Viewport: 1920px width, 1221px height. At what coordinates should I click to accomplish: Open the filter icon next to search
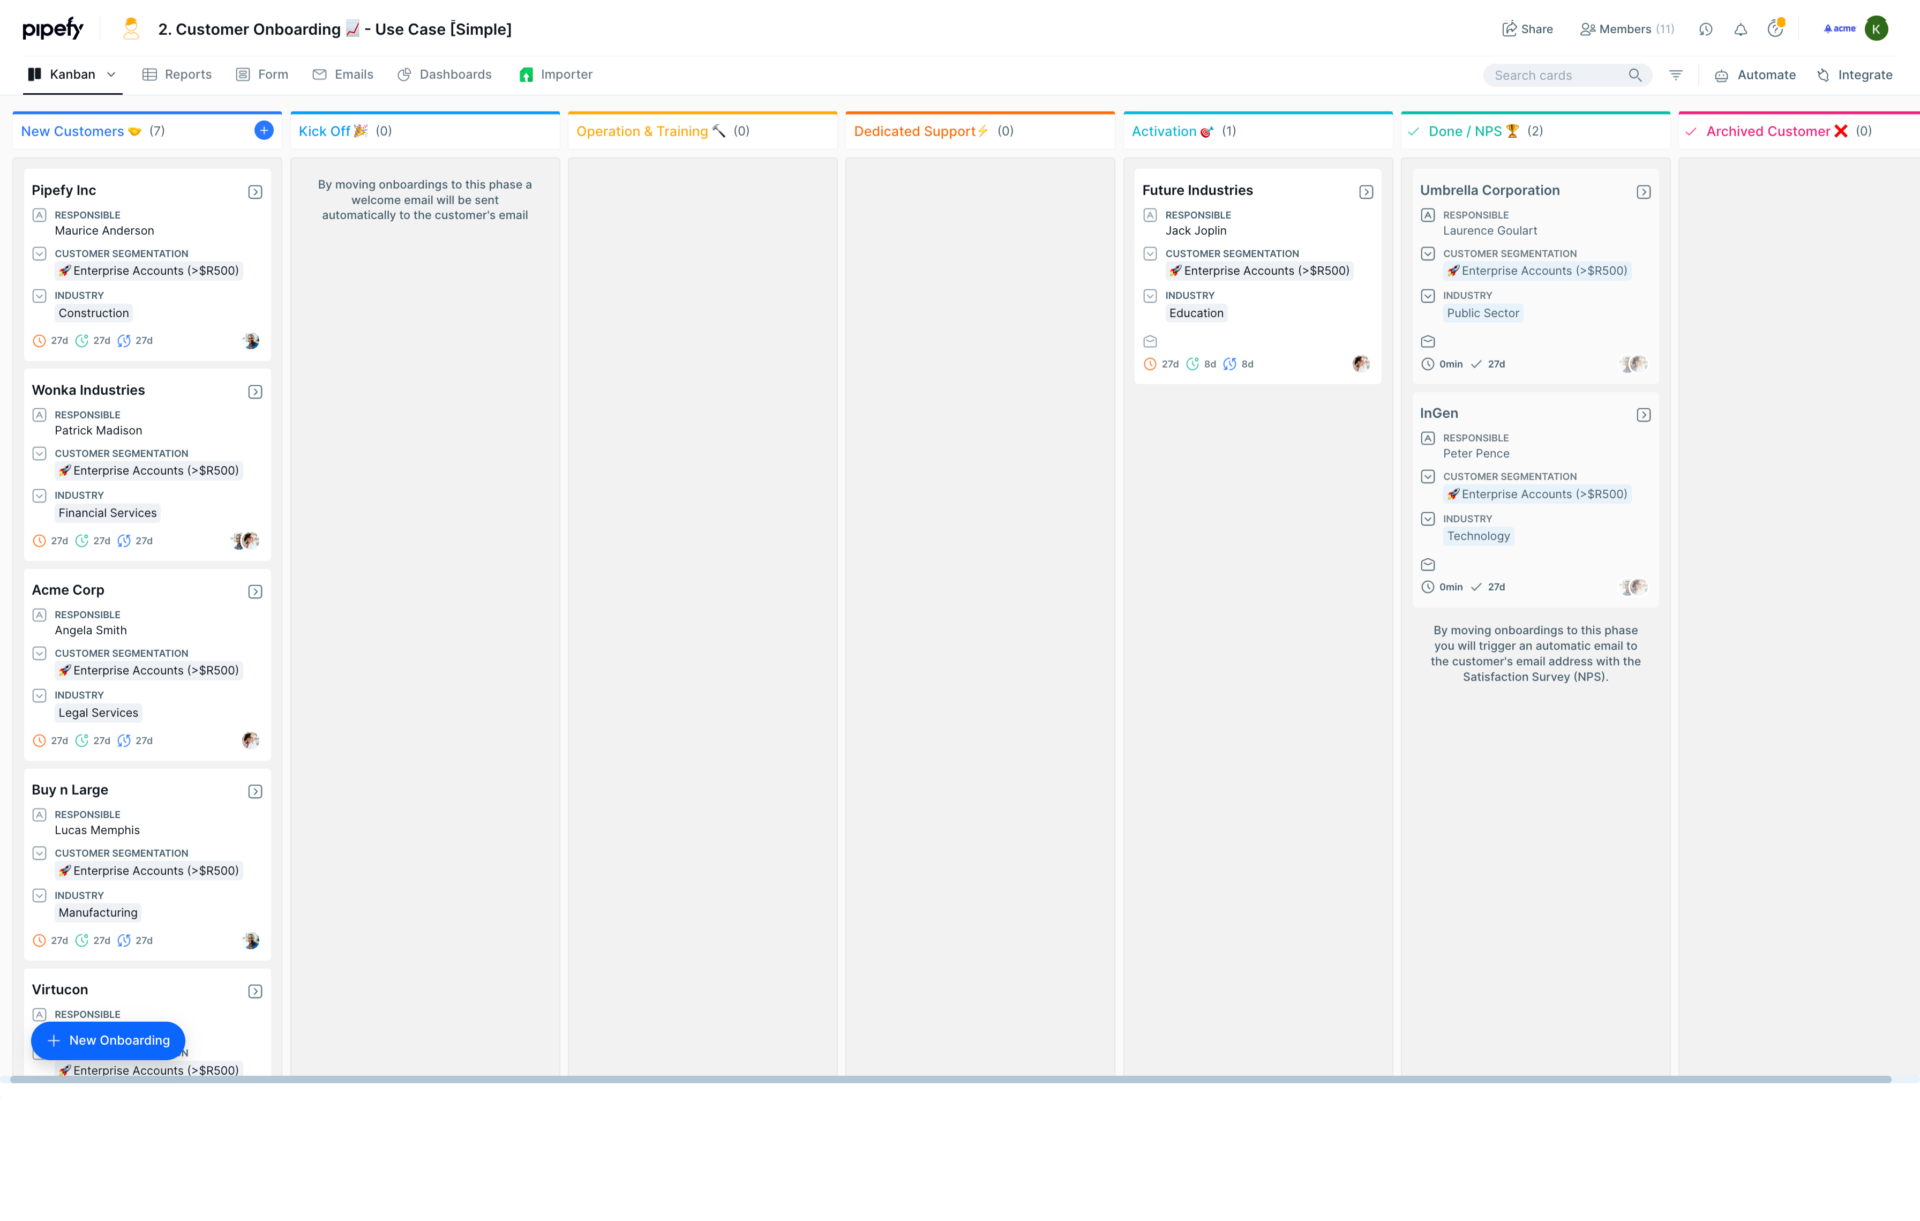[x=1676, y=75]
